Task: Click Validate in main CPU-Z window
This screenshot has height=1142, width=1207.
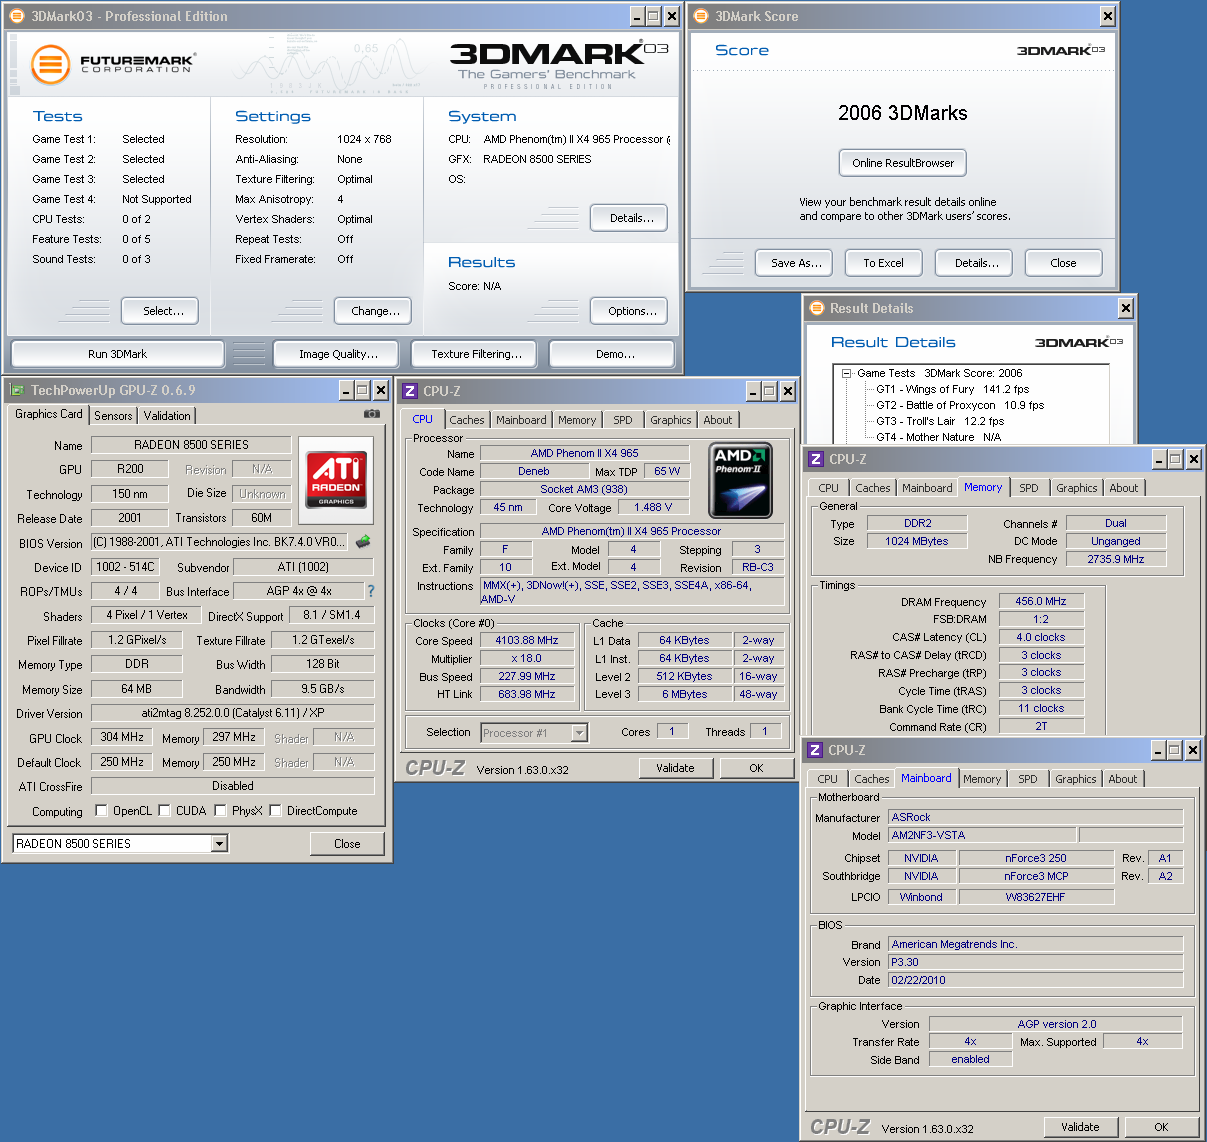Action: click(x=675, y=768)
